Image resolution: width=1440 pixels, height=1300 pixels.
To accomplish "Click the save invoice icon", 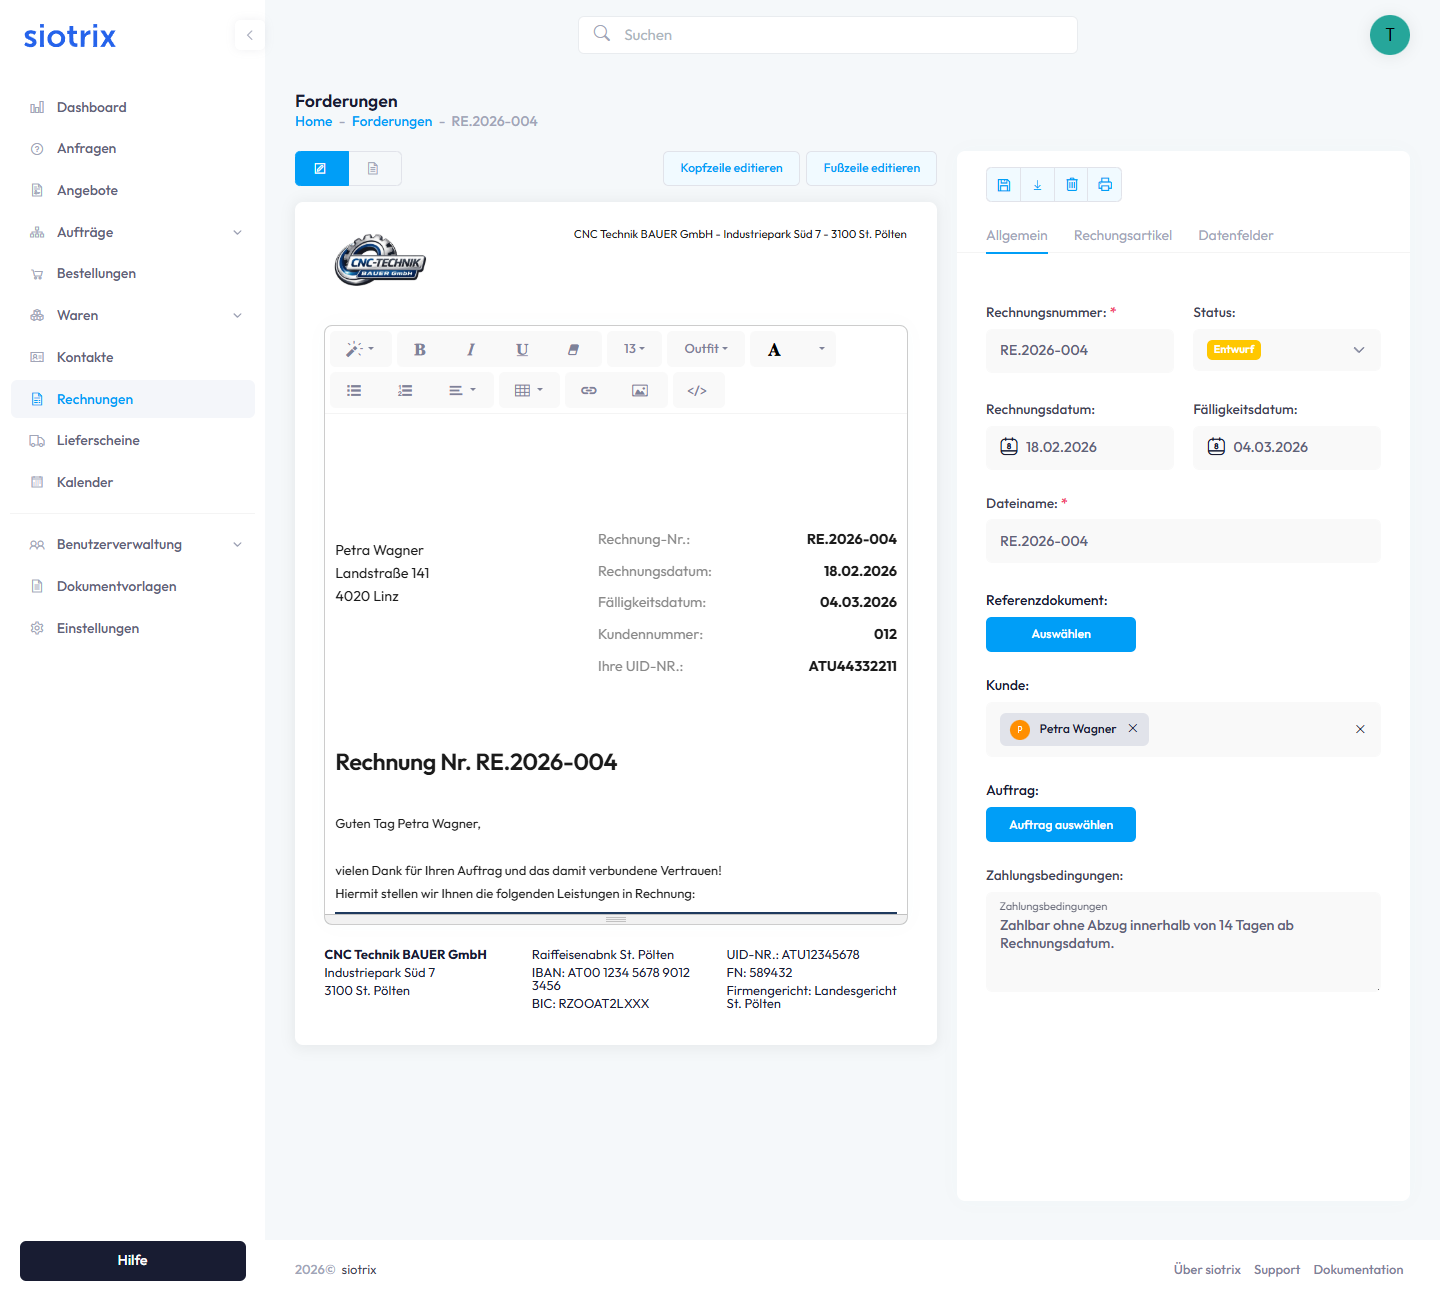I will click(x=1004, y=185).
